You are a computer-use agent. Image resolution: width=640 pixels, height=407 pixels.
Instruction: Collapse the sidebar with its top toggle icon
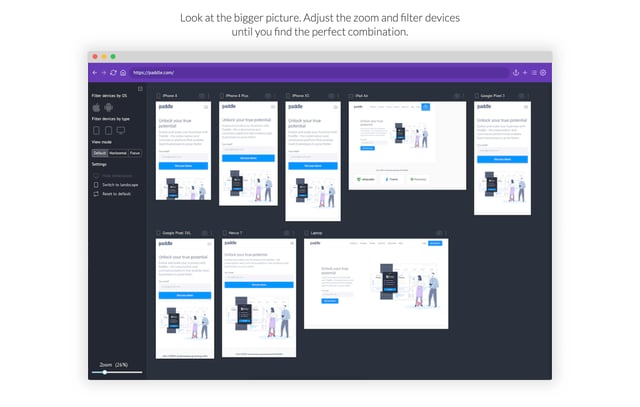point(140,89)
